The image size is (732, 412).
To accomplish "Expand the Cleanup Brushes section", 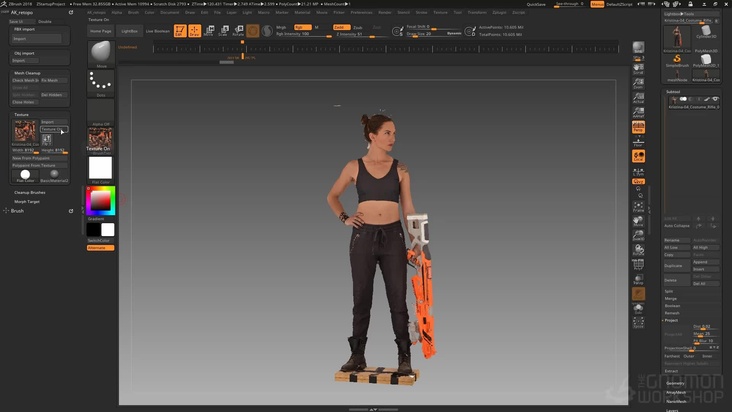I will point(29,192).
